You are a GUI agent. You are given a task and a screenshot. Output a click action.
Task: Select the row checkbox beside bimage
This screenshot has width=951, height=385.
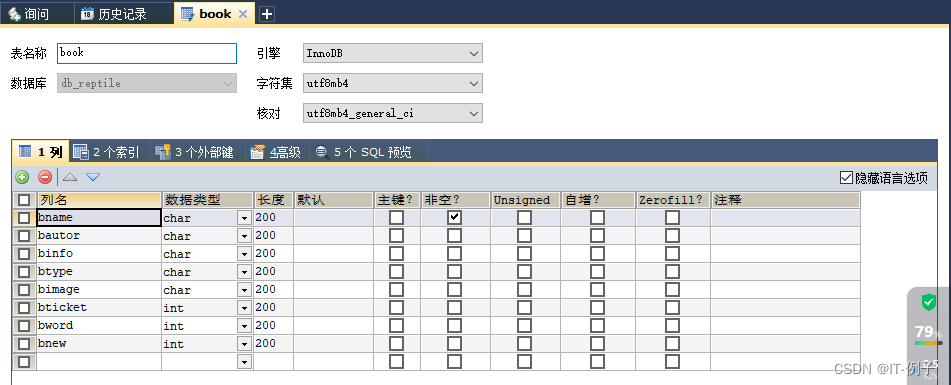[24, 290]
